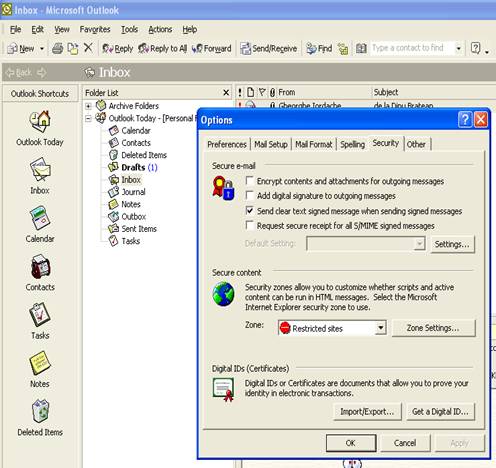Click Reply to All in toolbar
This screenshot has height=468, width=496.
tap(162, 49)
